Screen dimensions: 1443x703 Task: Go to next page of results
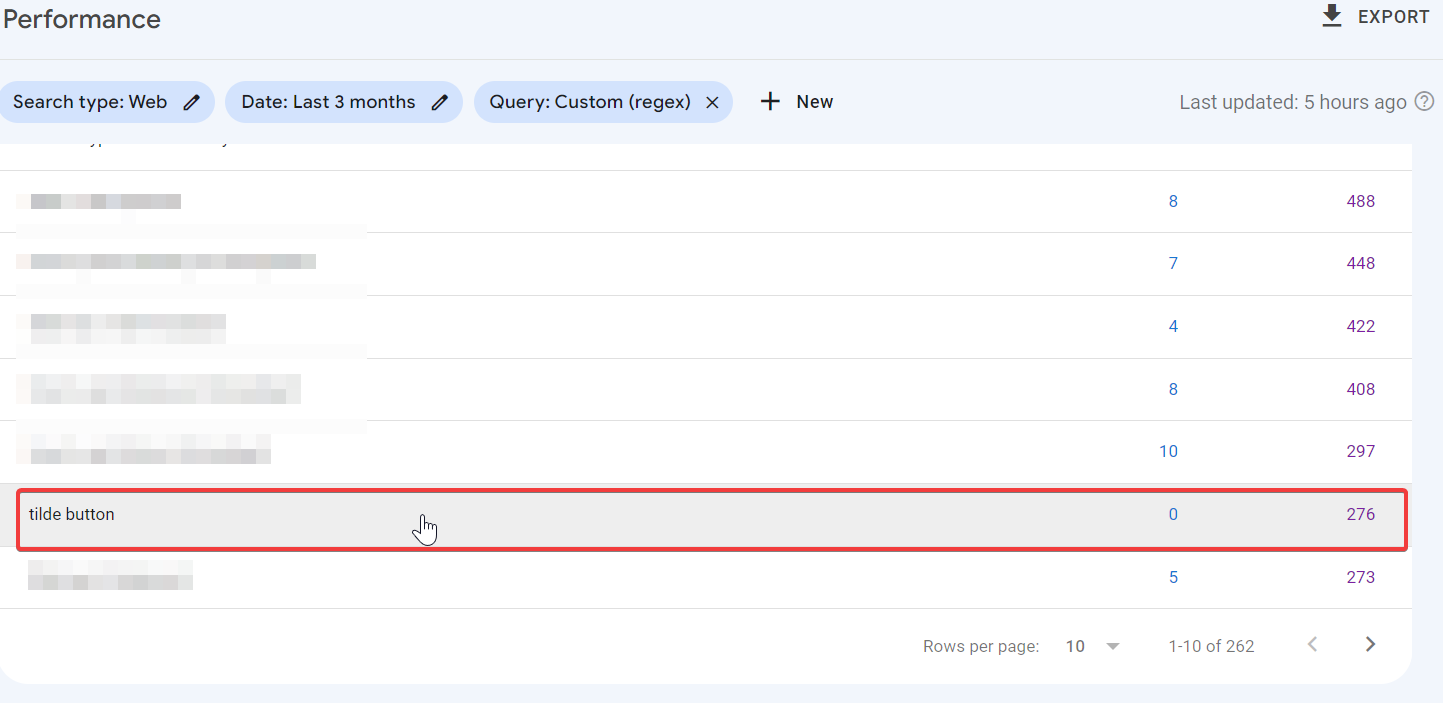1370,645
